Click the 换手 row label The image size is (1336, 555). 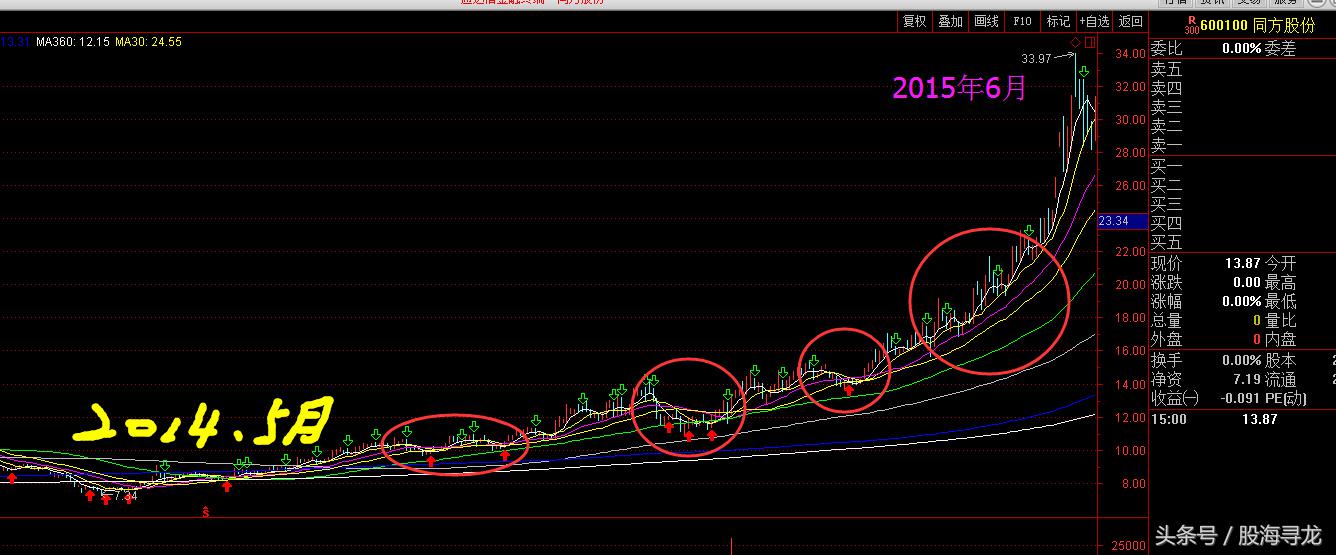(1166, 360)
